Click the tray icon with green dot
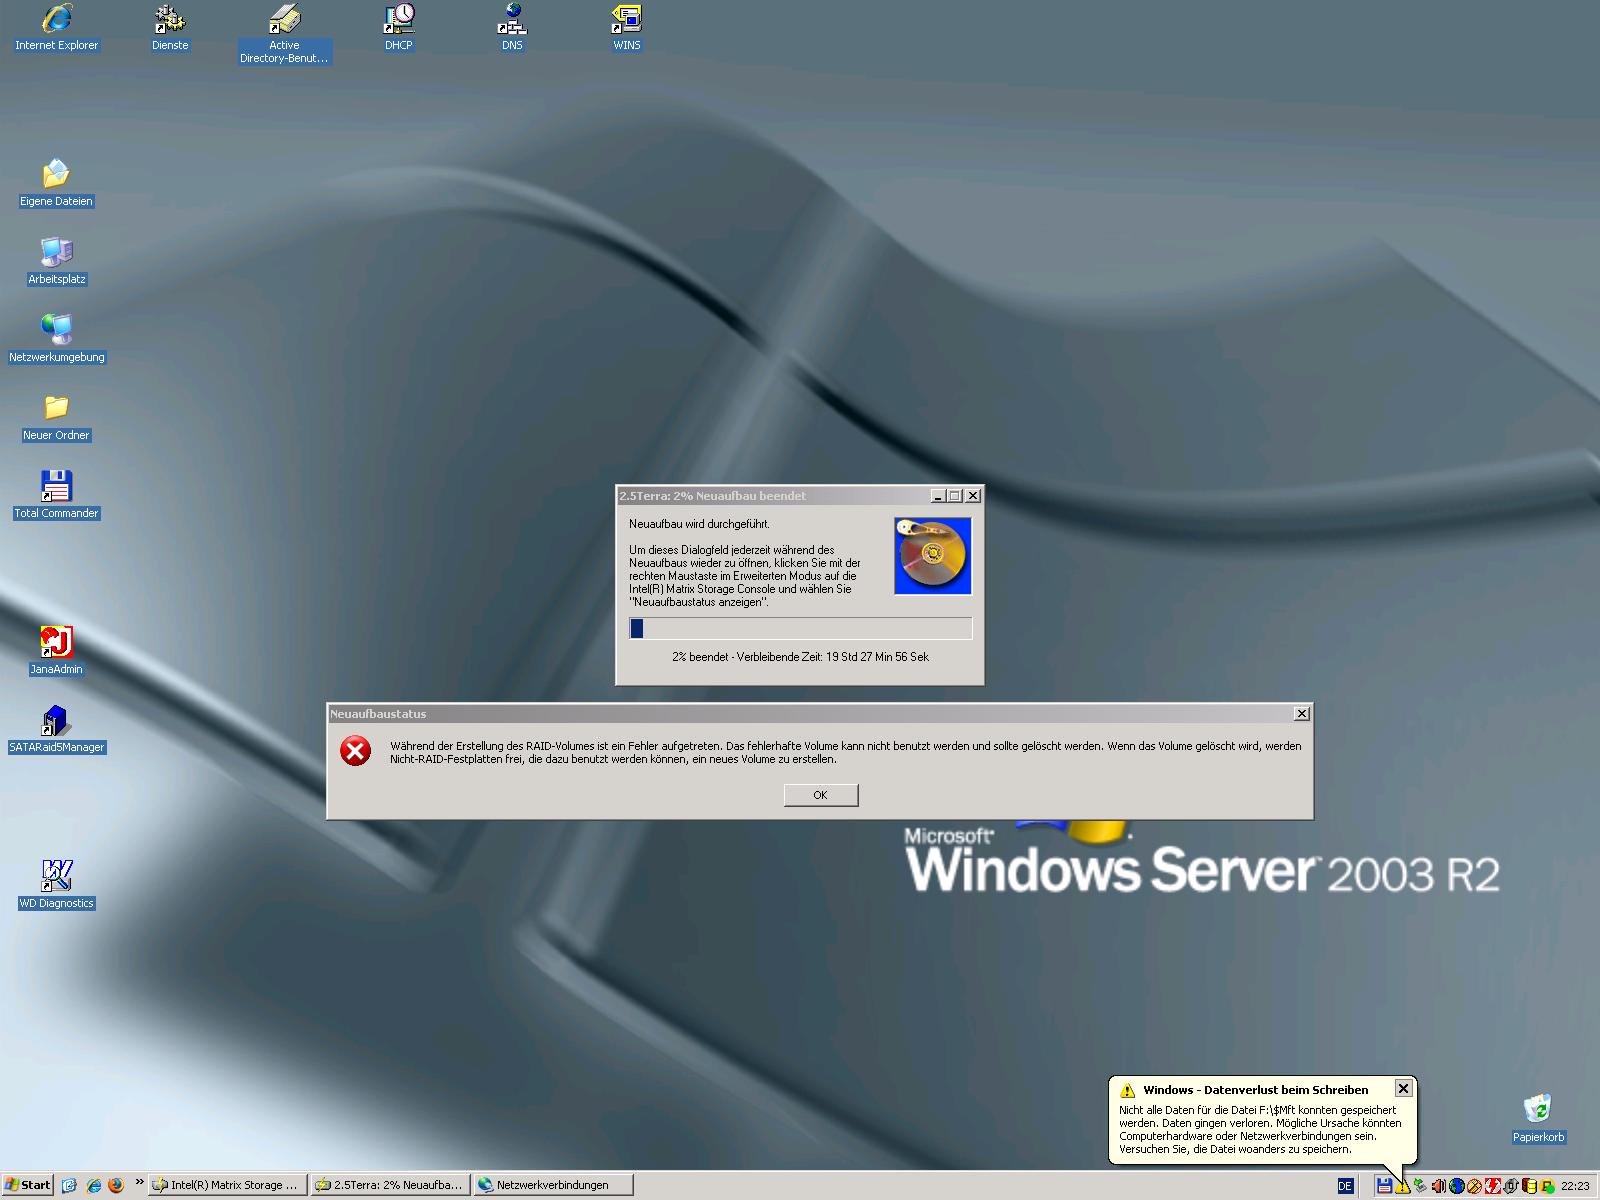The height and width of the screenshot is (1200, 1600). (x=1547, y=1186)
